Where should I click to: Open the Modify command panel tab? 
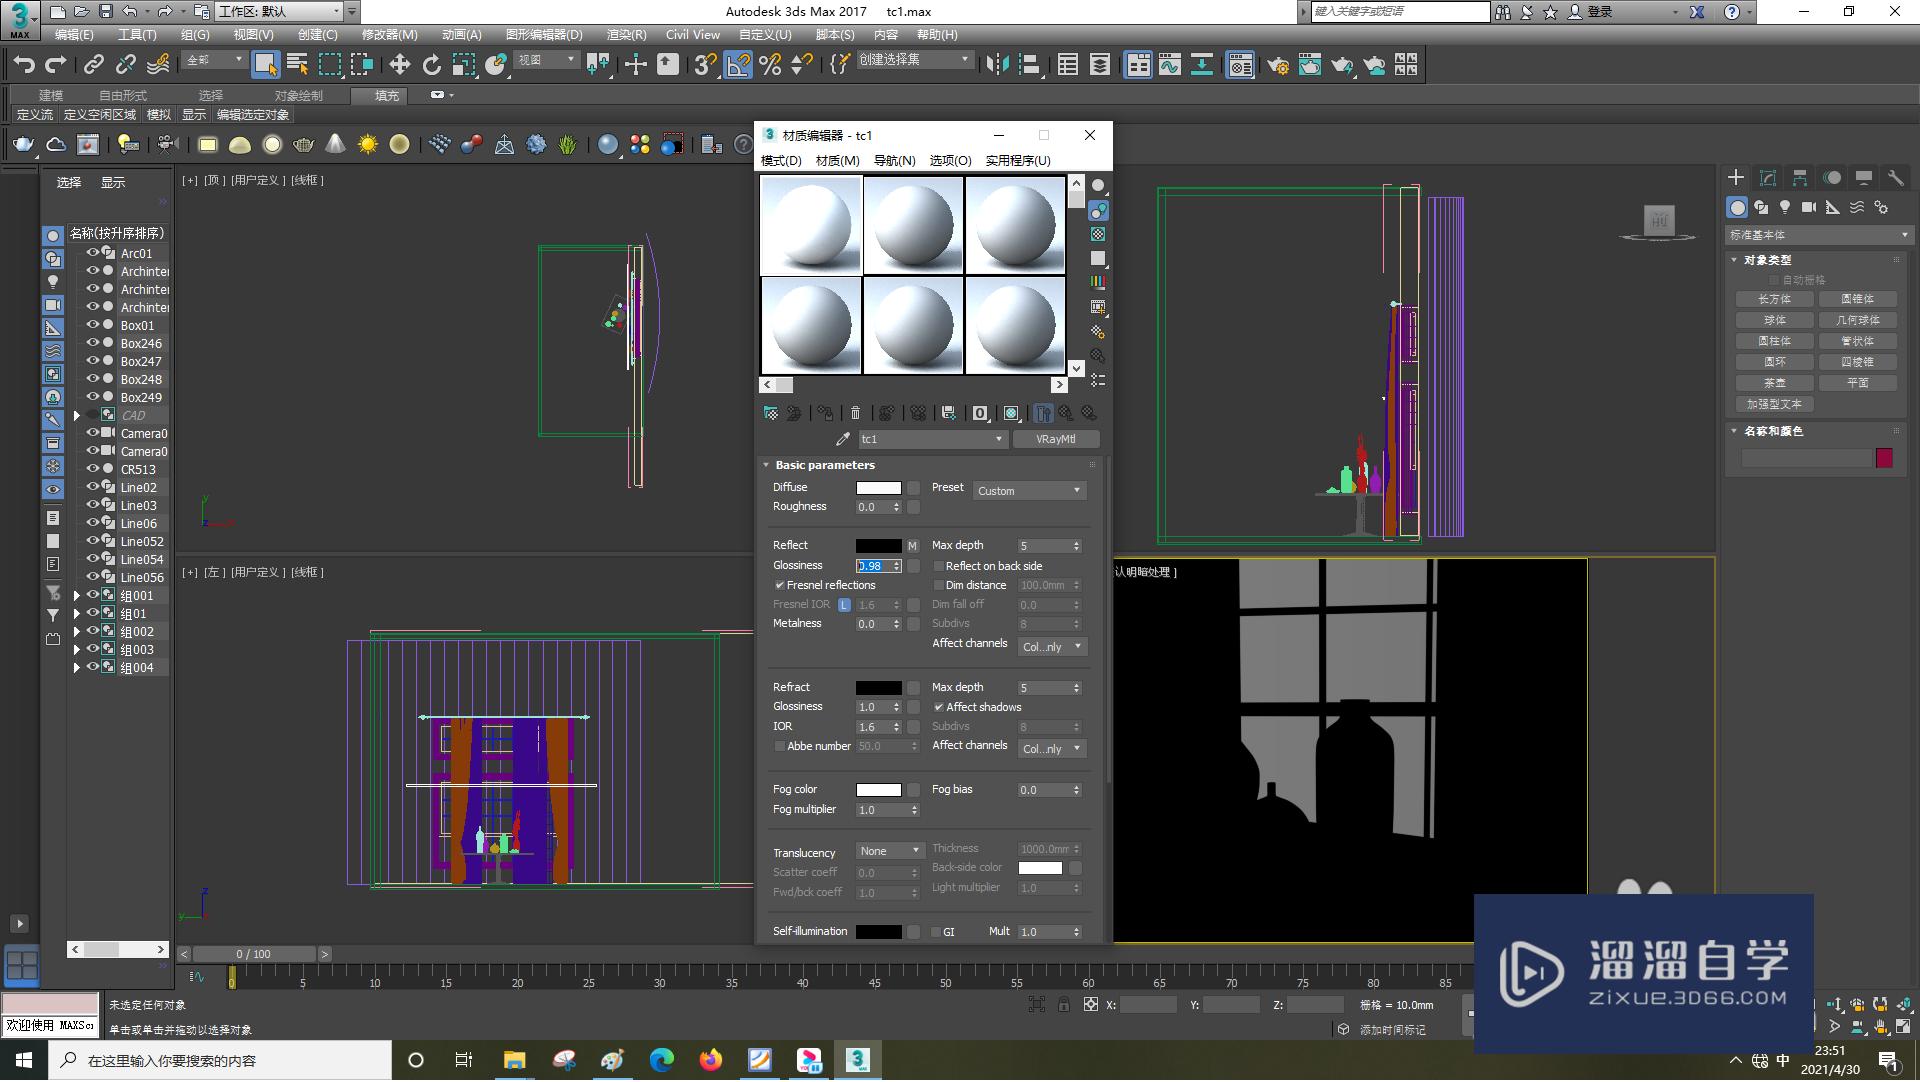pyautogui.click(x=1767, y=178)
